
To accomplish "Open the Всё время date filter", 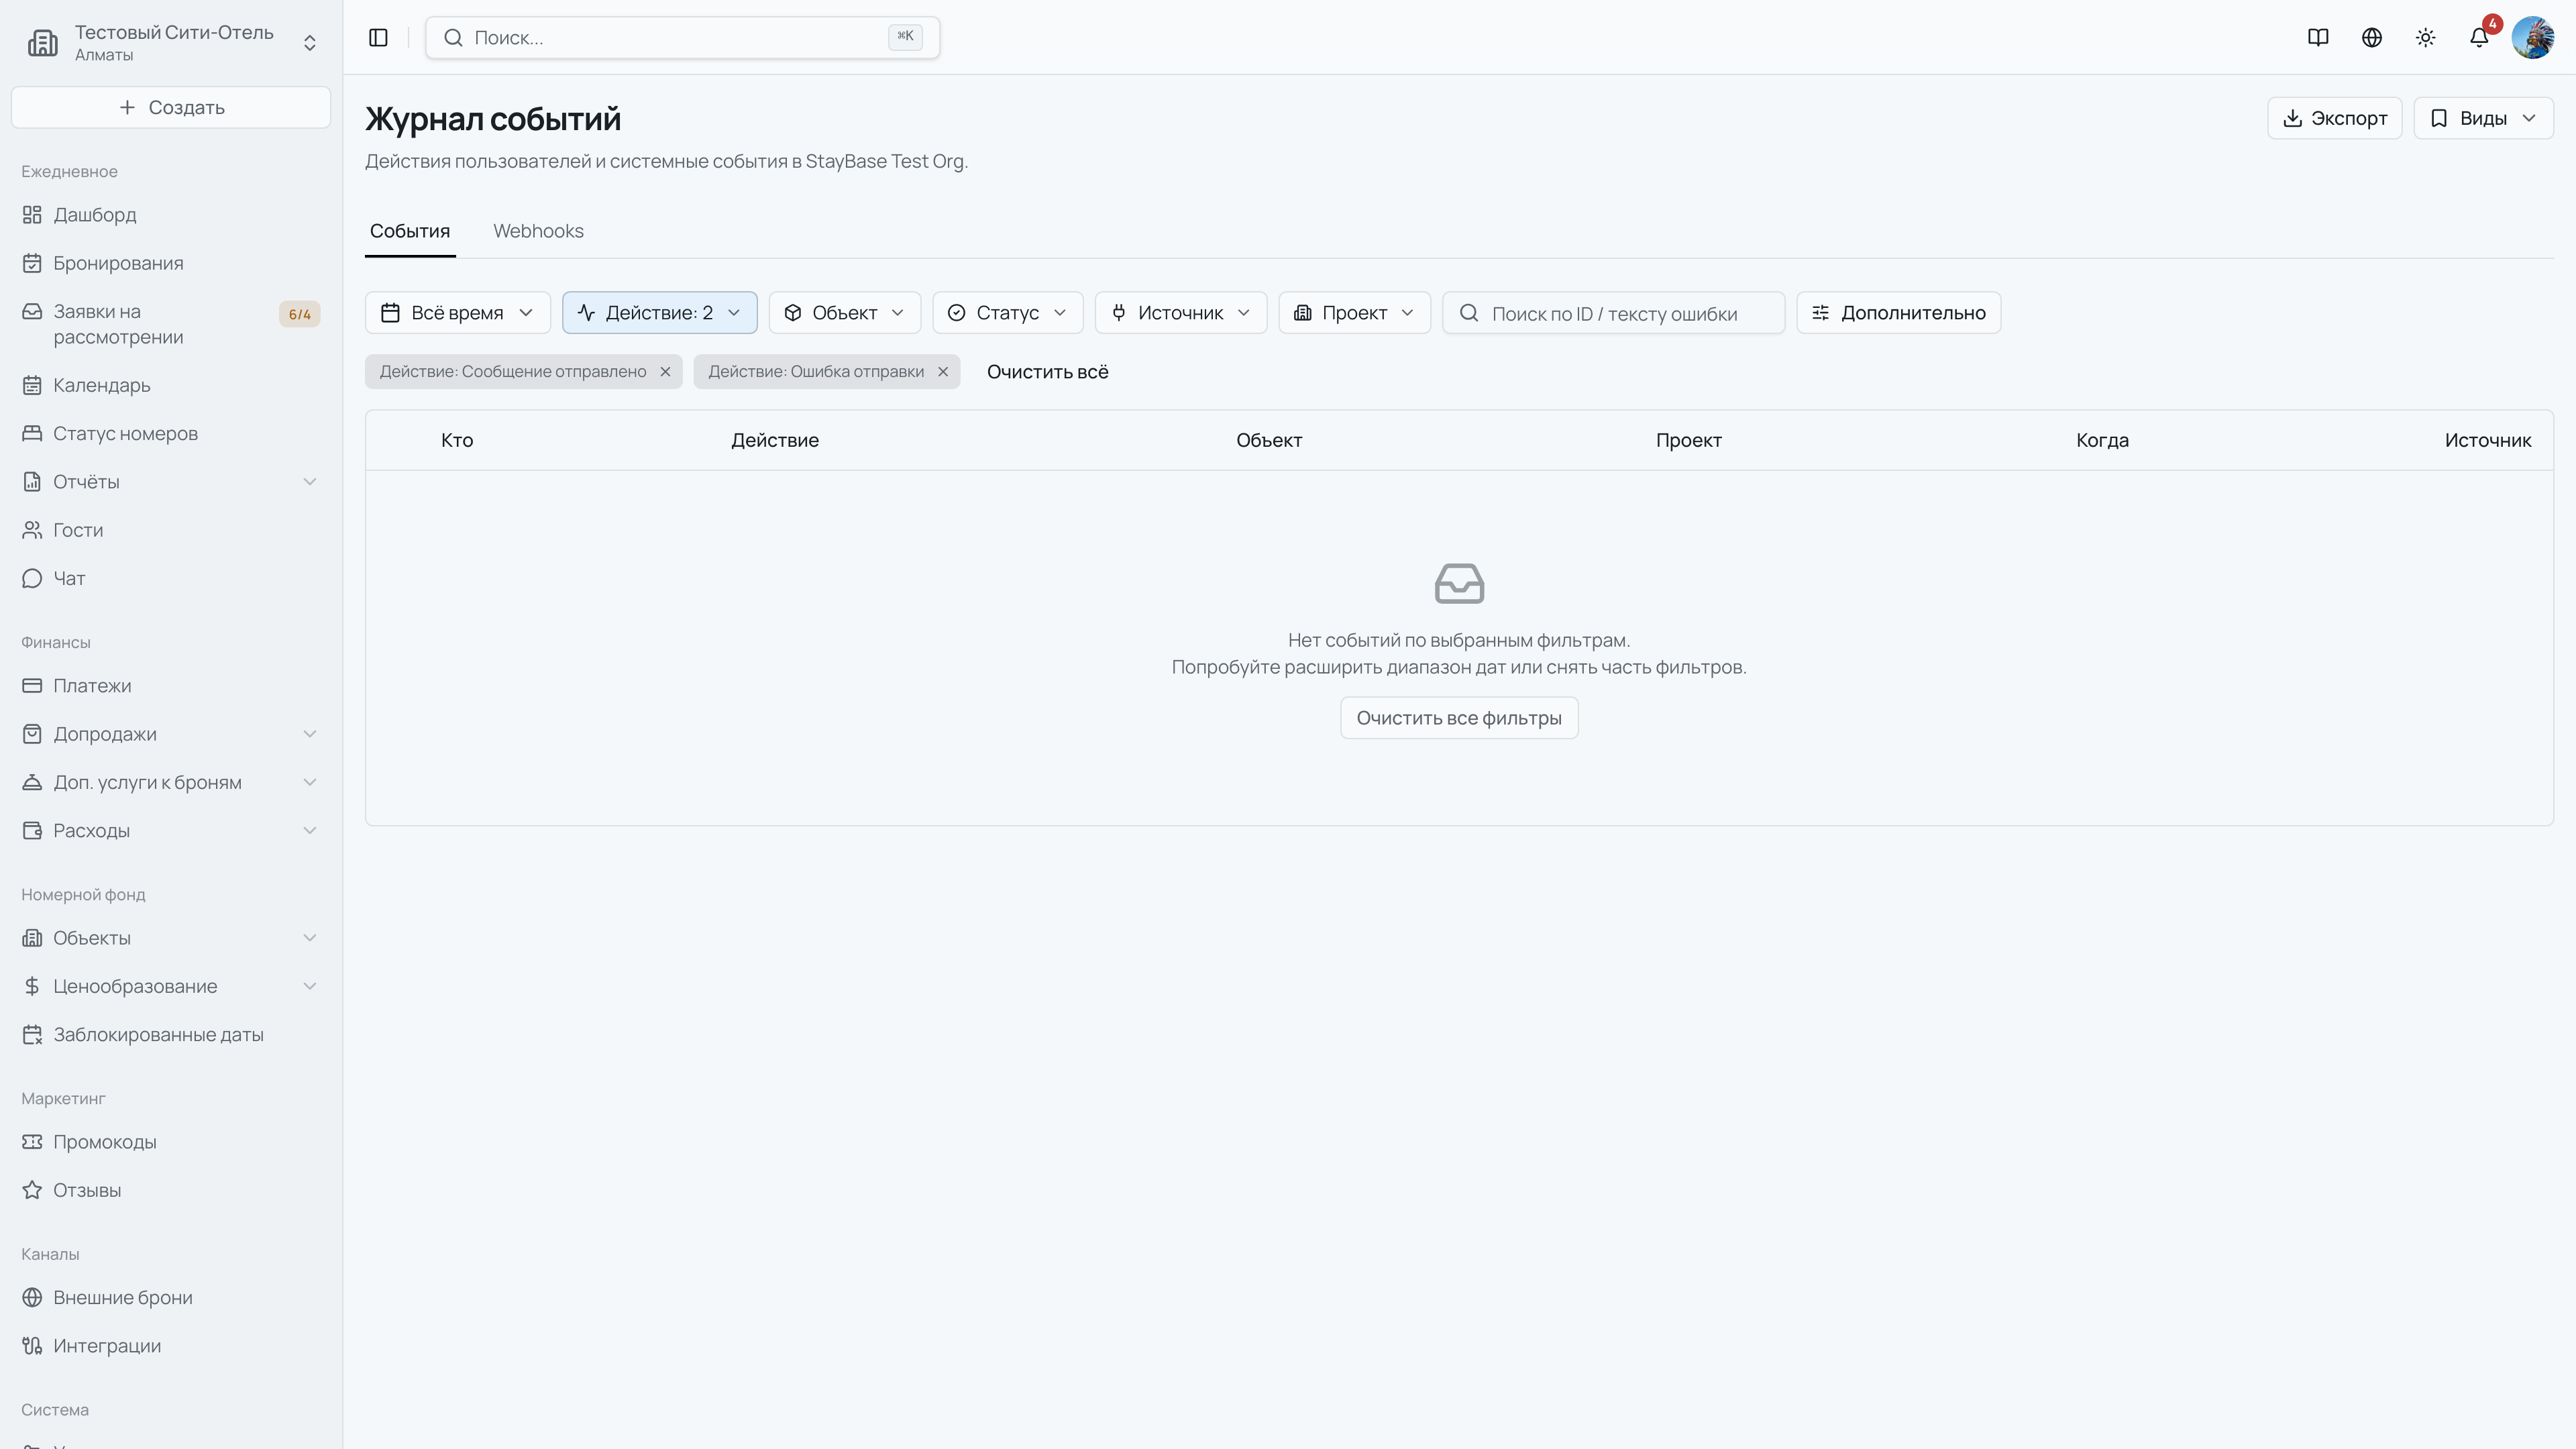I will [458, 313].
